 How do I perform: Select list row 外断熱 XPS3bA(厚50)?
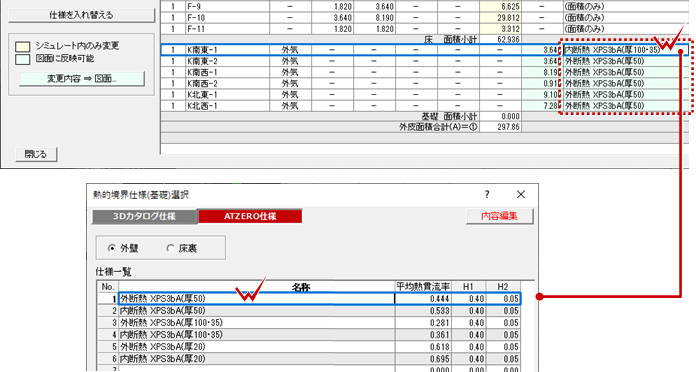[x=308, y=299]
